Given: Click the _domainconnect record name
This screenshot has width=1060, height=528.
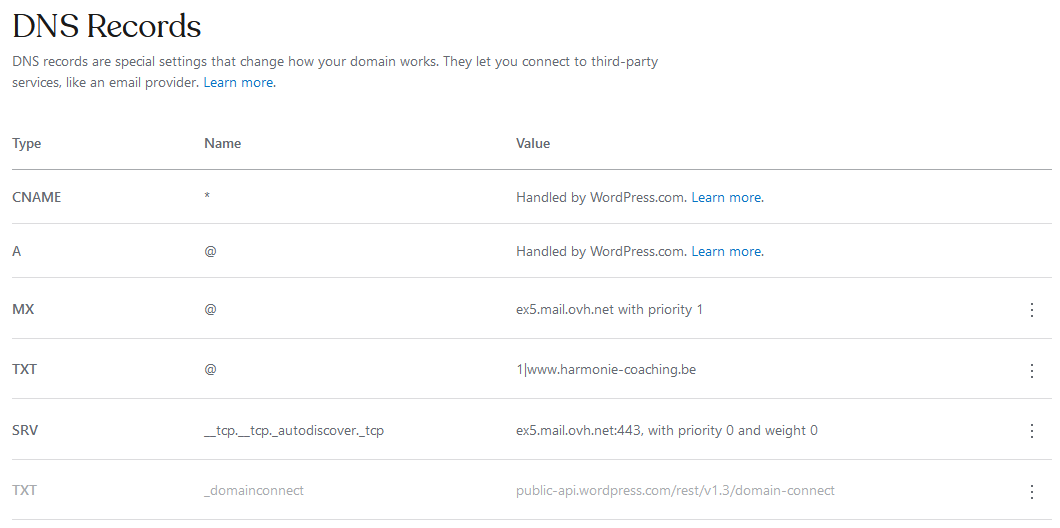Looking at the screenshot, I should pyautogui.click(x=254, y=491).
